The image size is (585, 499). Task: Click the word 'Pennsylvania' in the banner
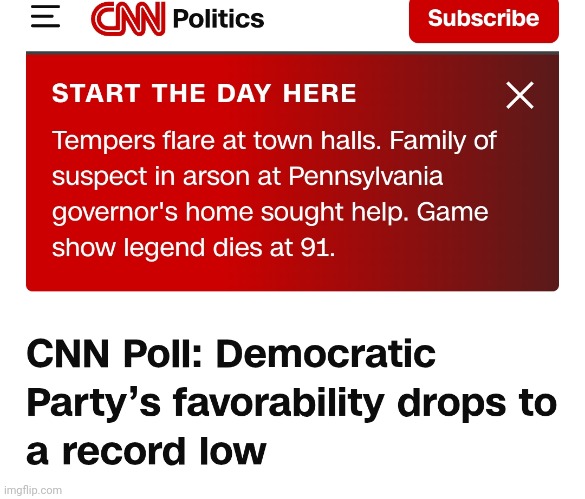[x=366, y=177]
